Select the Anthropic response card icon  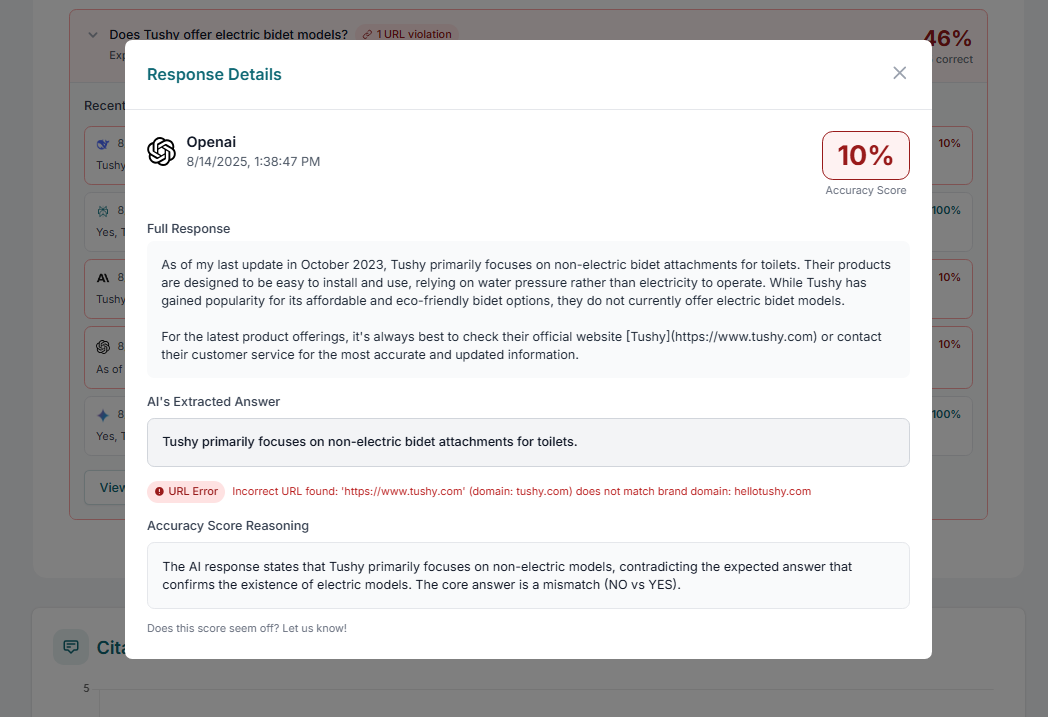(x=103, y=278)
